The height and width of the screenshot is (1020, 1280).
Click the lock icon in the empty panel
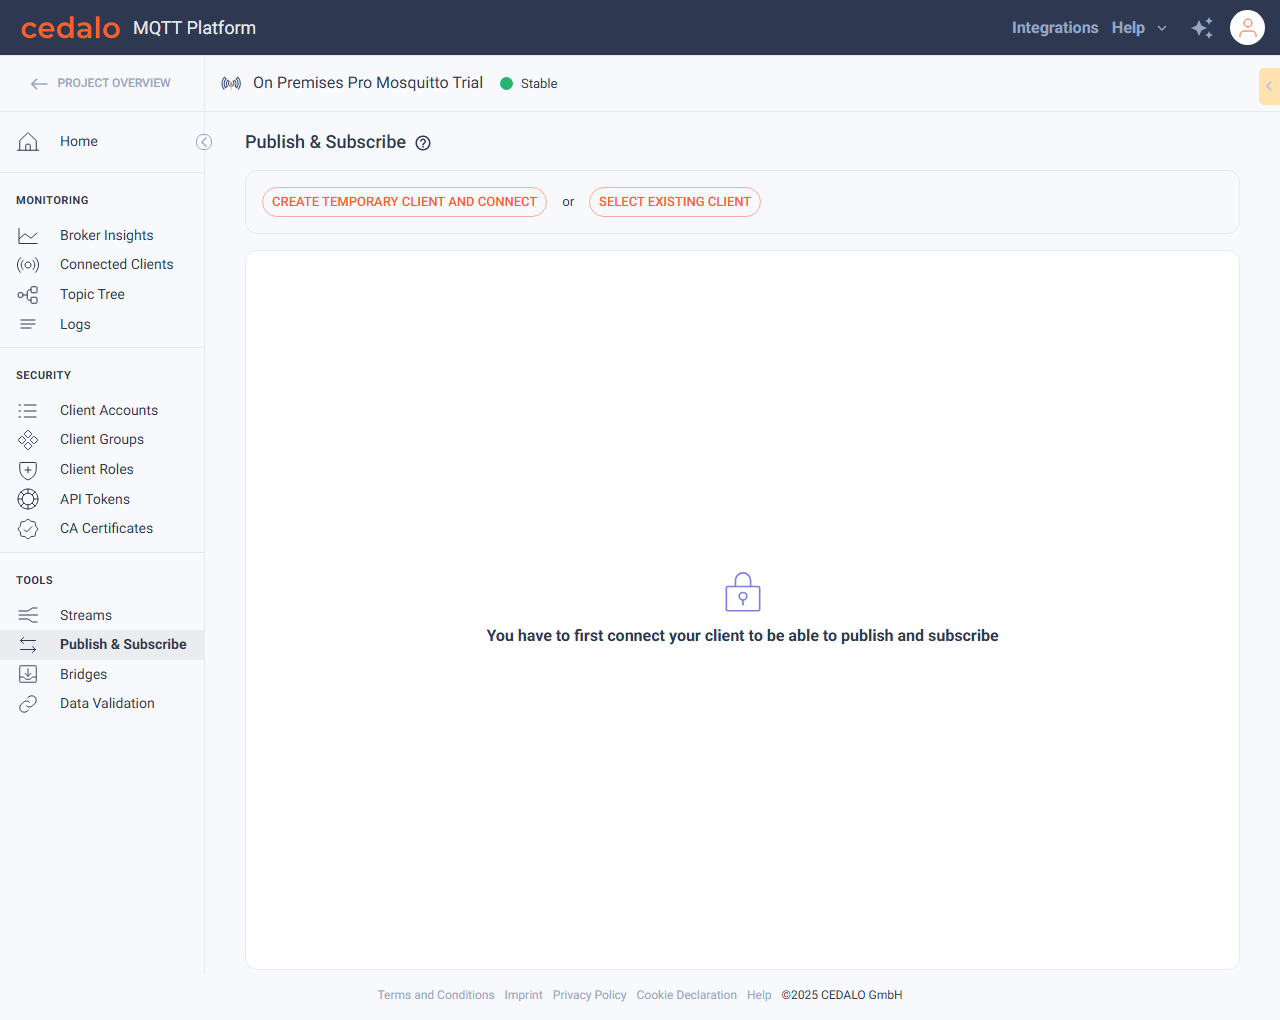coord(743,592)
